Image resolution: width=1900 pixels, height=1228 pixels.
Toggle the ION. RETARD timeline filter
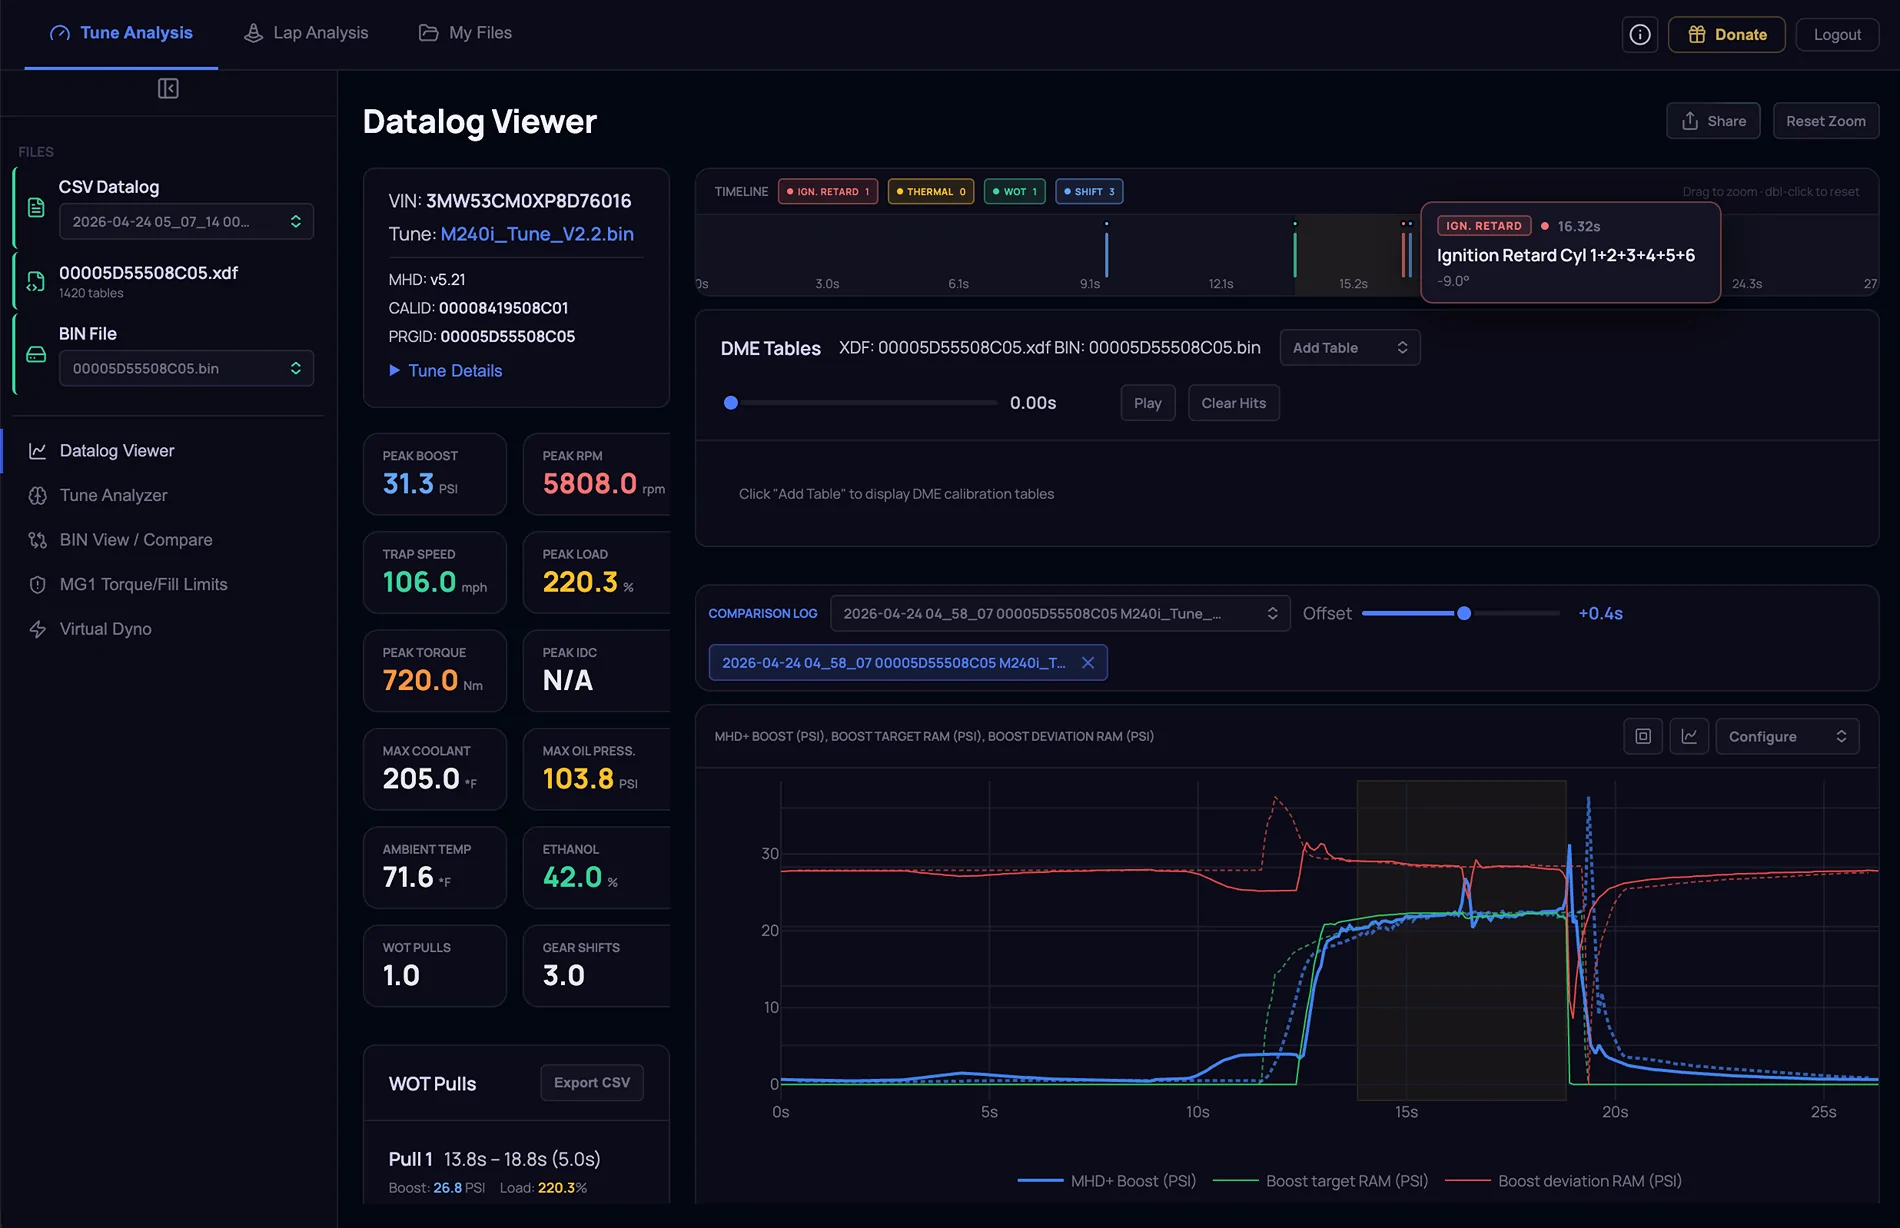(x=828, y=191)
